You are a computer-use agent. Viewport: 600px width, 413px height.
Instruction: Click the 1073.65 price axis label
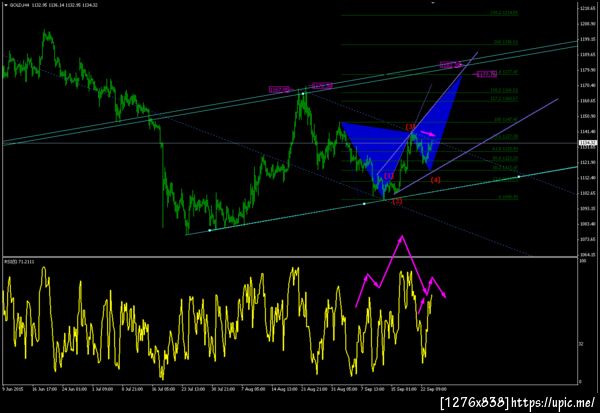[x=587, y=240]
